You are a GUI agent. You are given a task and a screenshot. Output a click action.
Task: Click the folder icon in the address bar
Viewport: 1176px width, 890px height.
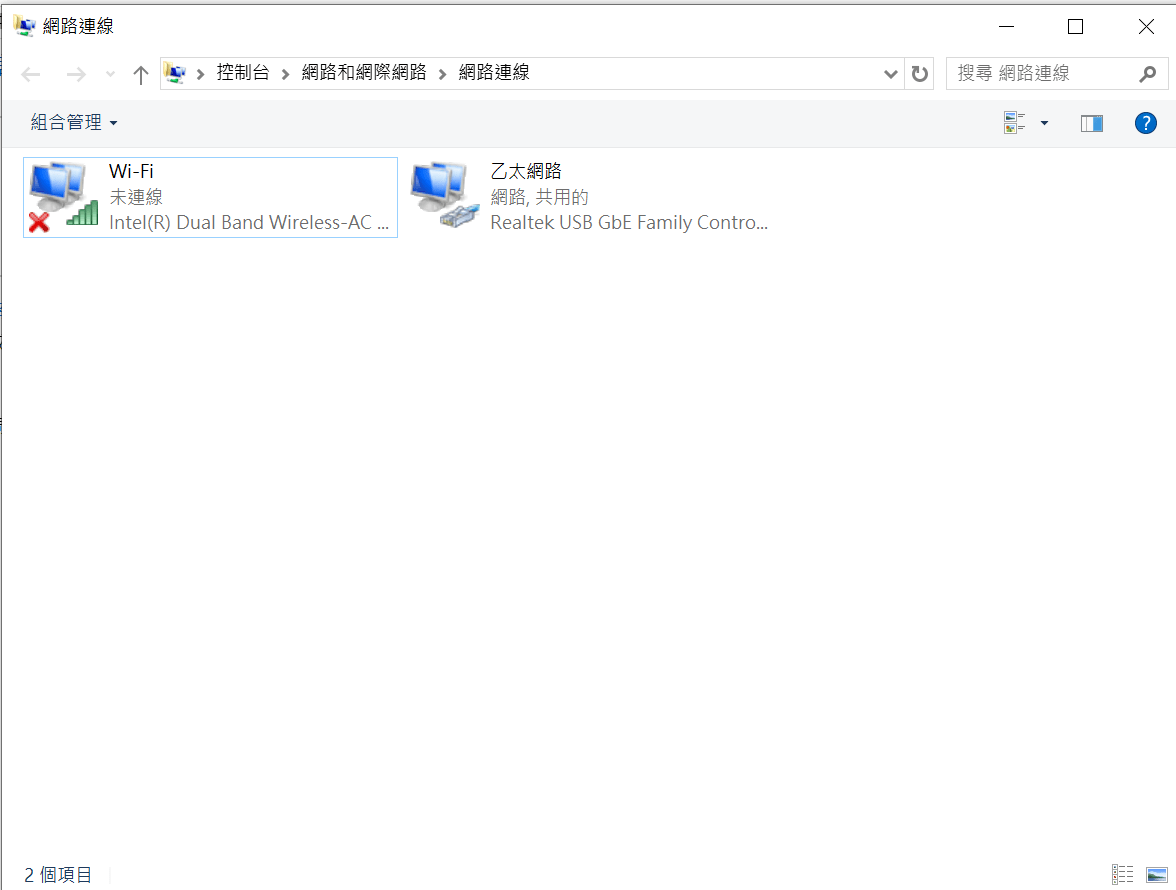[175, 73]
